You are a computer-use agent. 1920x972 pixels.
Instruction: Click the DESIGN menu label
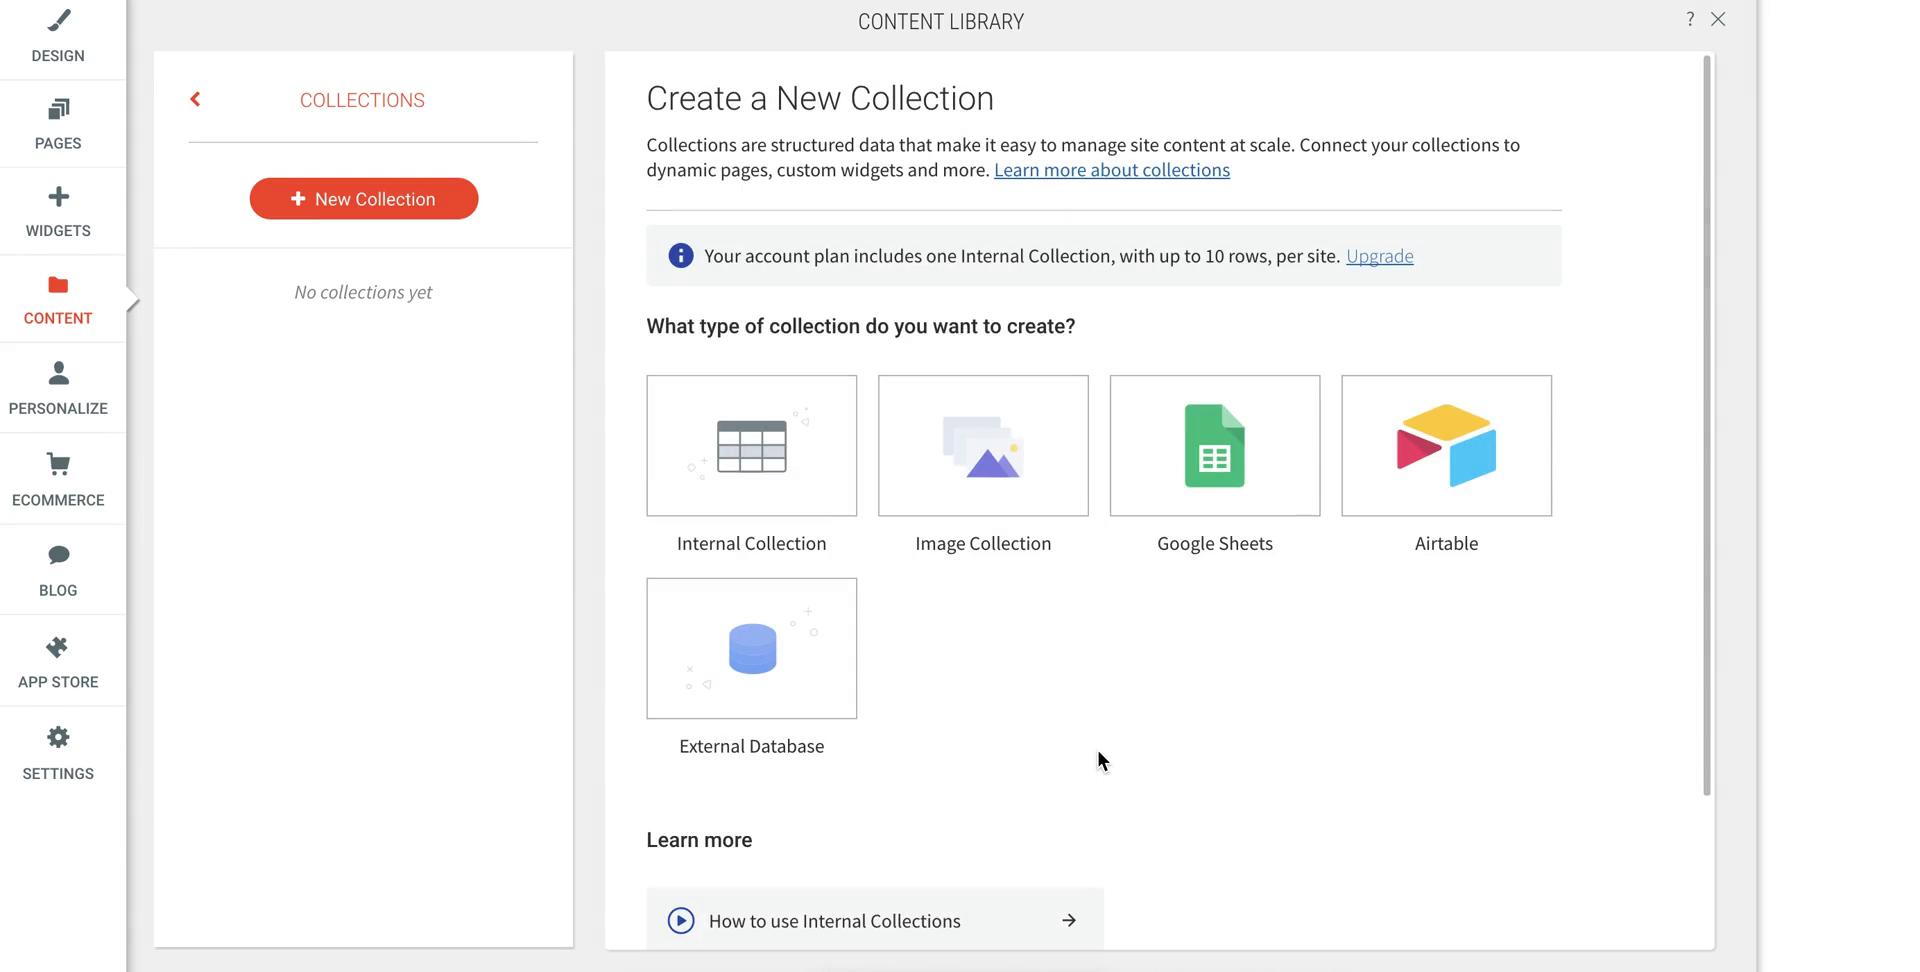pyautogui.click(x=58, y=56)
